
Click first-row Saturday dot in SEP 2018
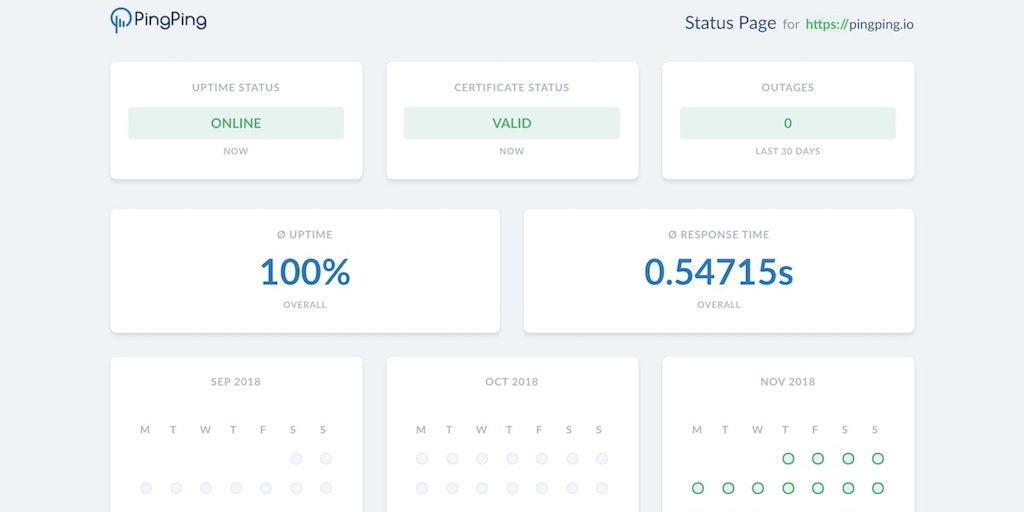pyautogui.click(x=296, y=458)
